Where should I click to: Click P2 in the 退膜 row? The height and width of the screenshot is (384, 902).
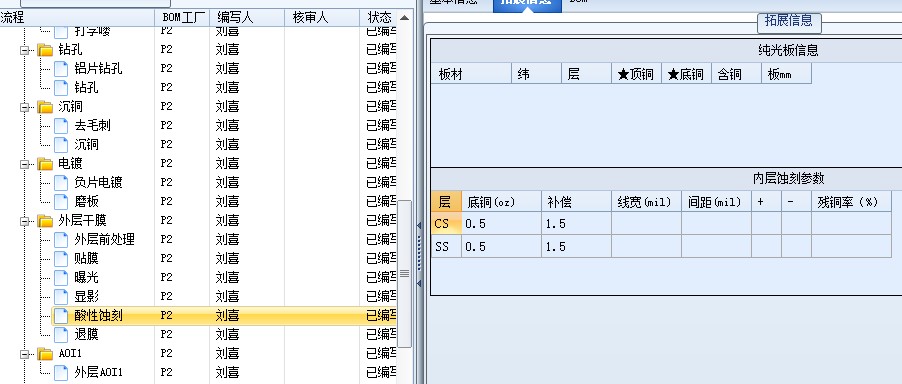coord(166,334)
